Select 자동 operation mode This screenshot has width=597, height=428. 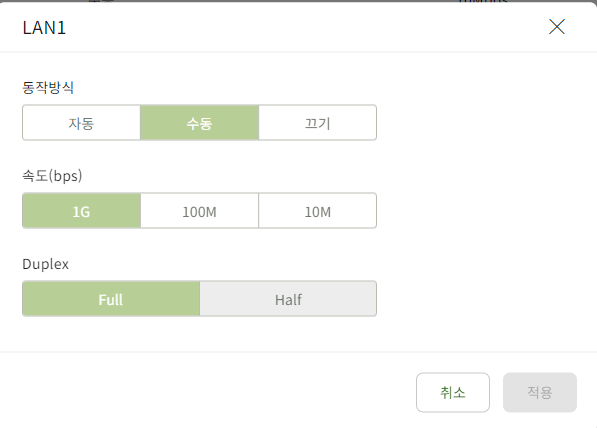(x=81, y=123)
